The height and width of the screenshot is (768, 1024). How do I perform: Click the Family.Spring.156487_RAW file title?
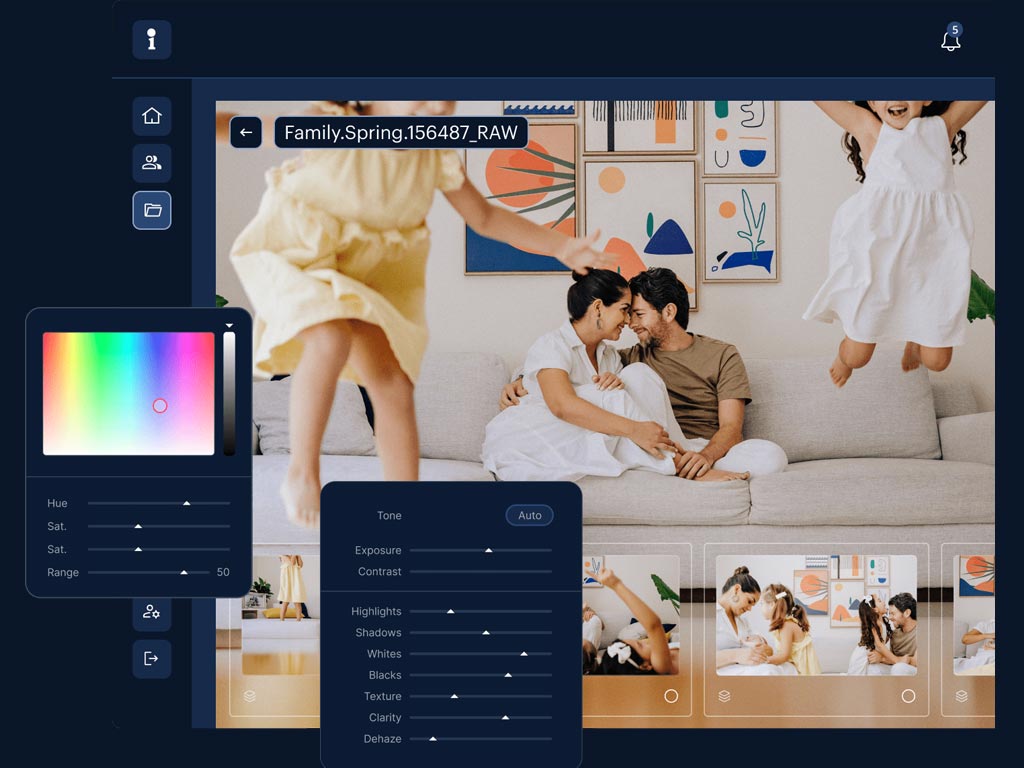[401, 132]
